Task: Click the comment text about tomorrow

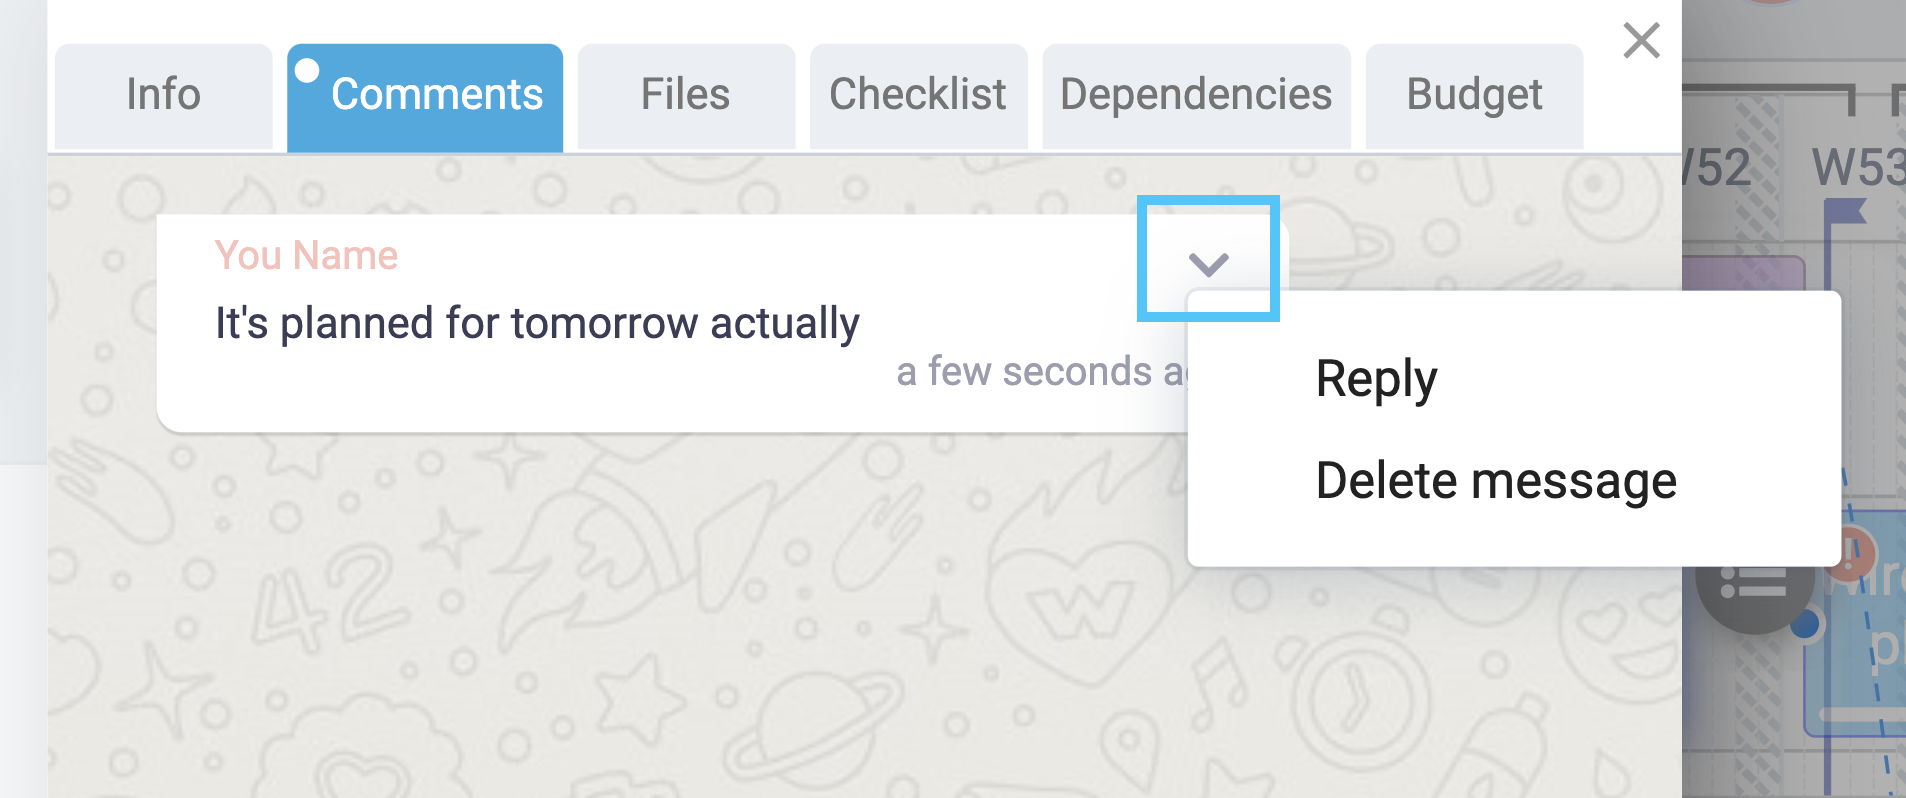Action: [x=537, y=324]
